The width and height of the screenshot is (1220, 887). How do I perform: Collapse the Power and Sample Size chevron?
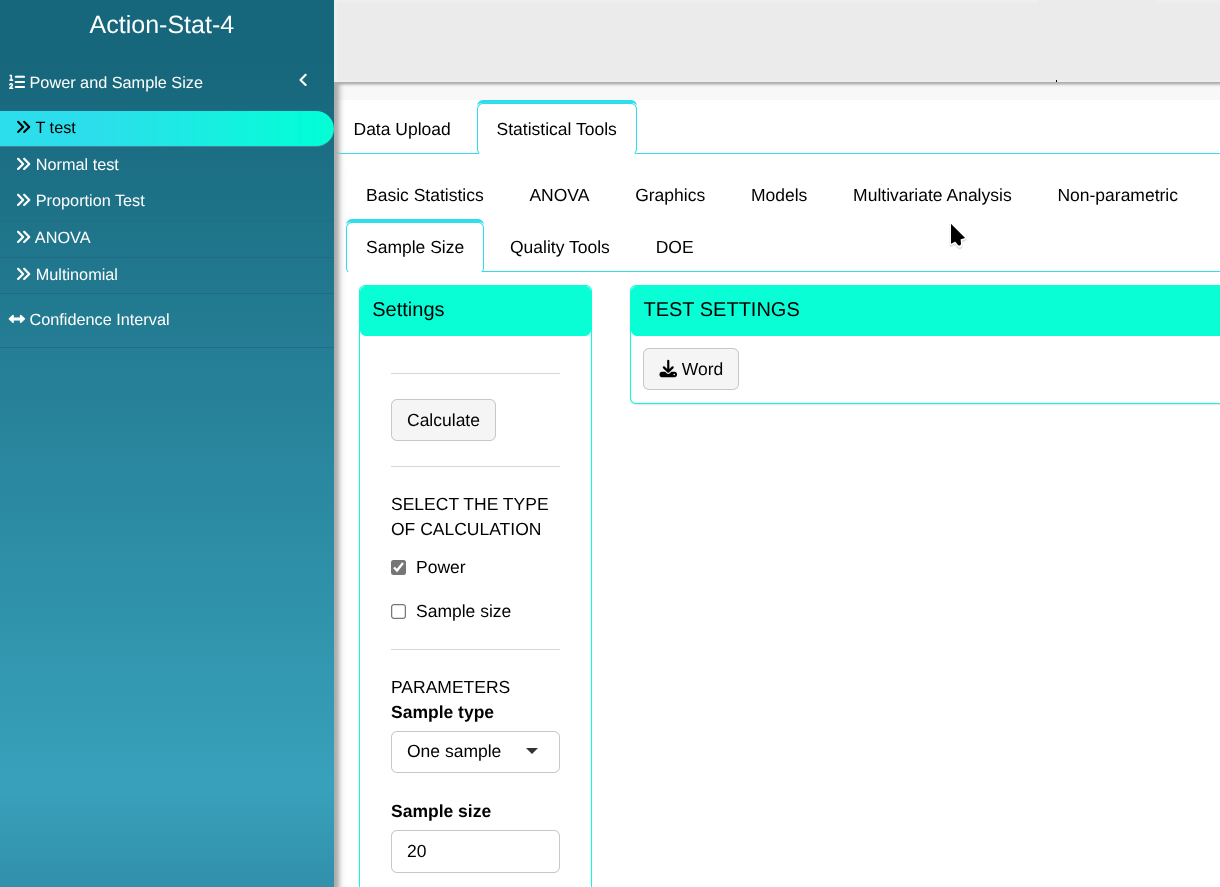[303, 80]
